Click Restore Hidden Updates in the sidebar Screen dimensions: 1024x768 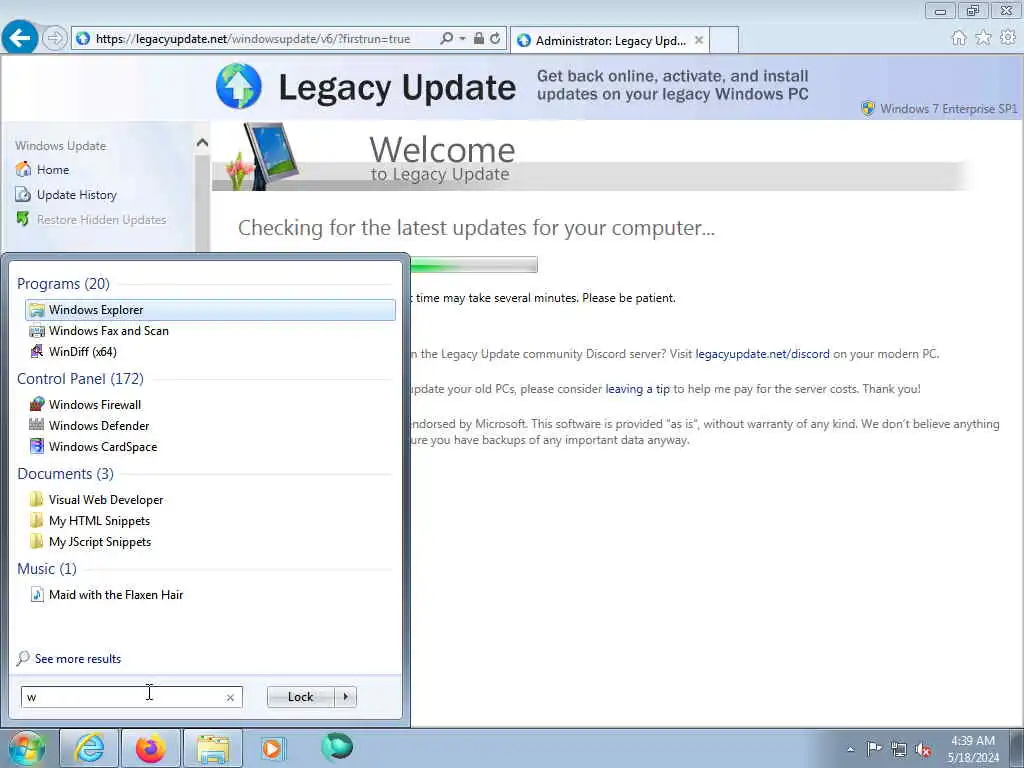tap(101, 219)
